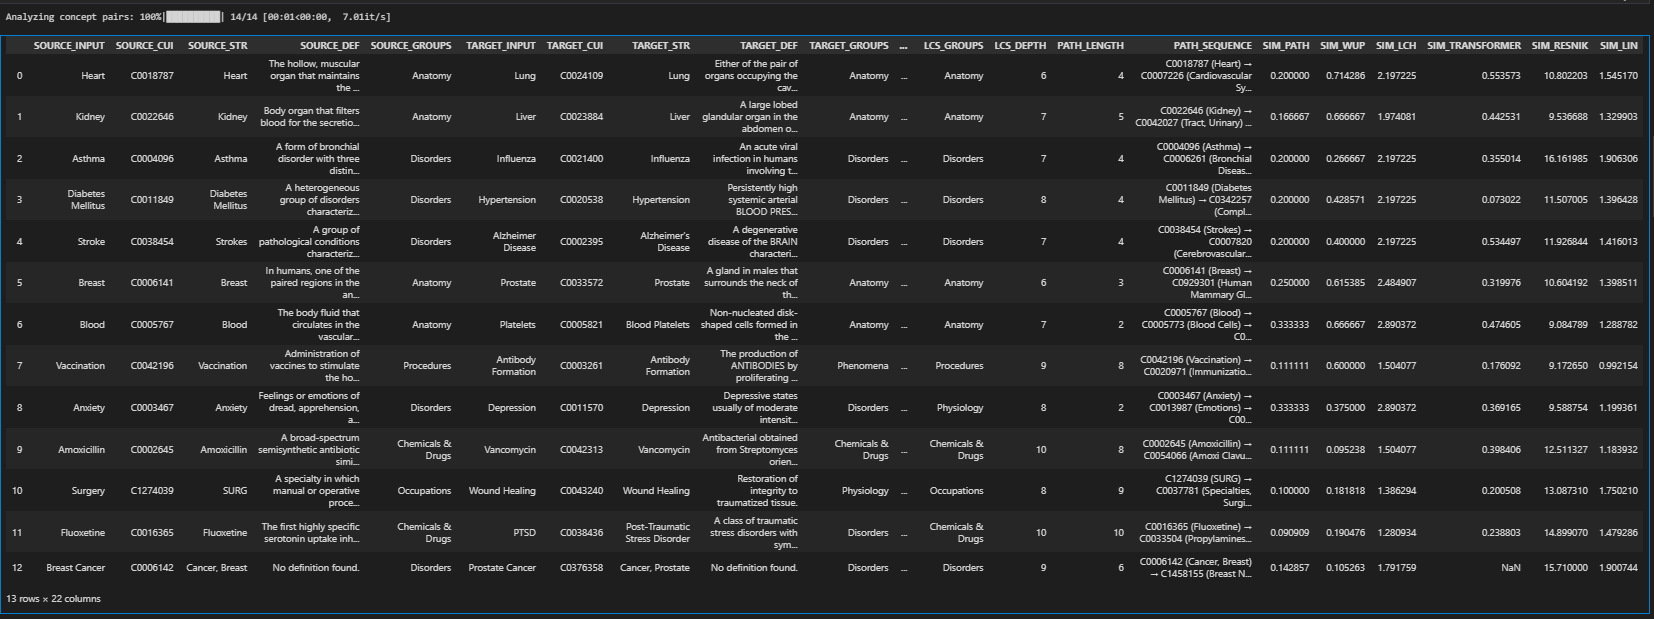The height and width of the screenshot is (619, 1654).
Task: Click the analyzing concept pairs progress bar
Action: (193, 17)
